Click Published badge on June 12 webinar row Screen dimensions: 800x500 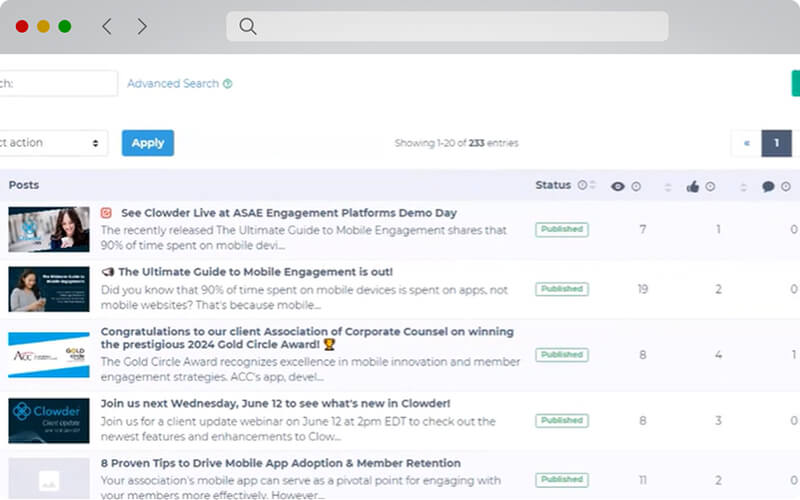[562, 421]
